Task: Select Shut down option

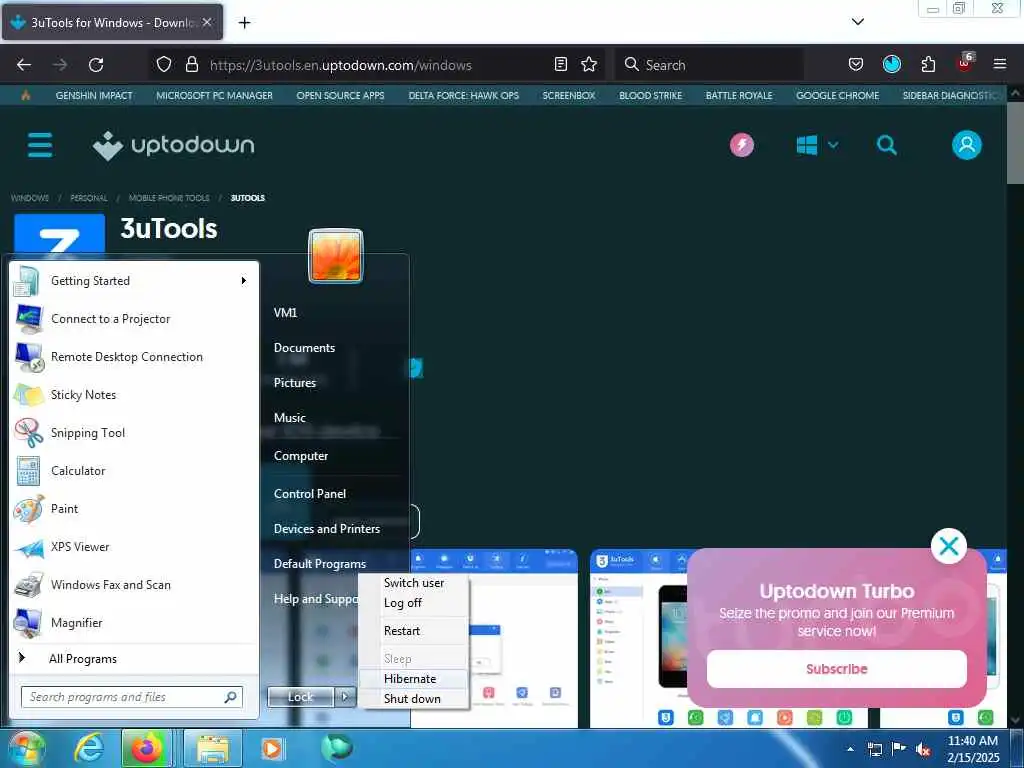Action: tap(413, 699)
